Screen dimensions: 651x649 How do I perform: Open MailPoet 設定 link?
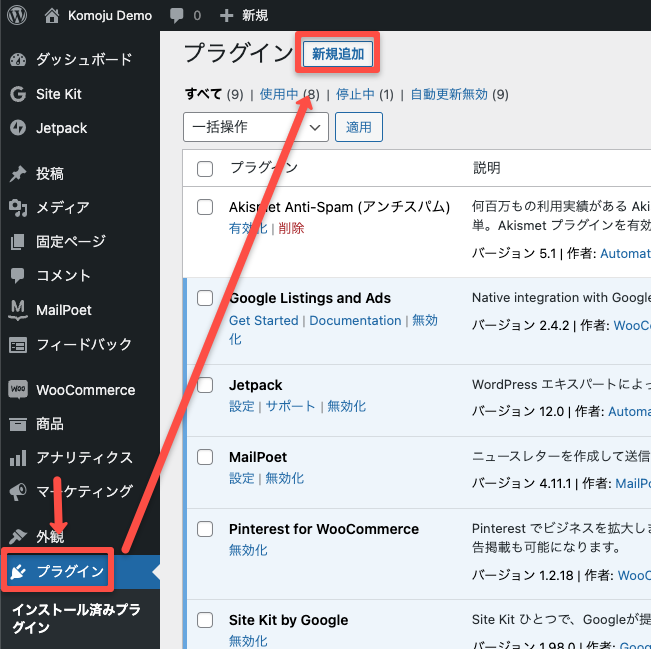coord(242,478)
